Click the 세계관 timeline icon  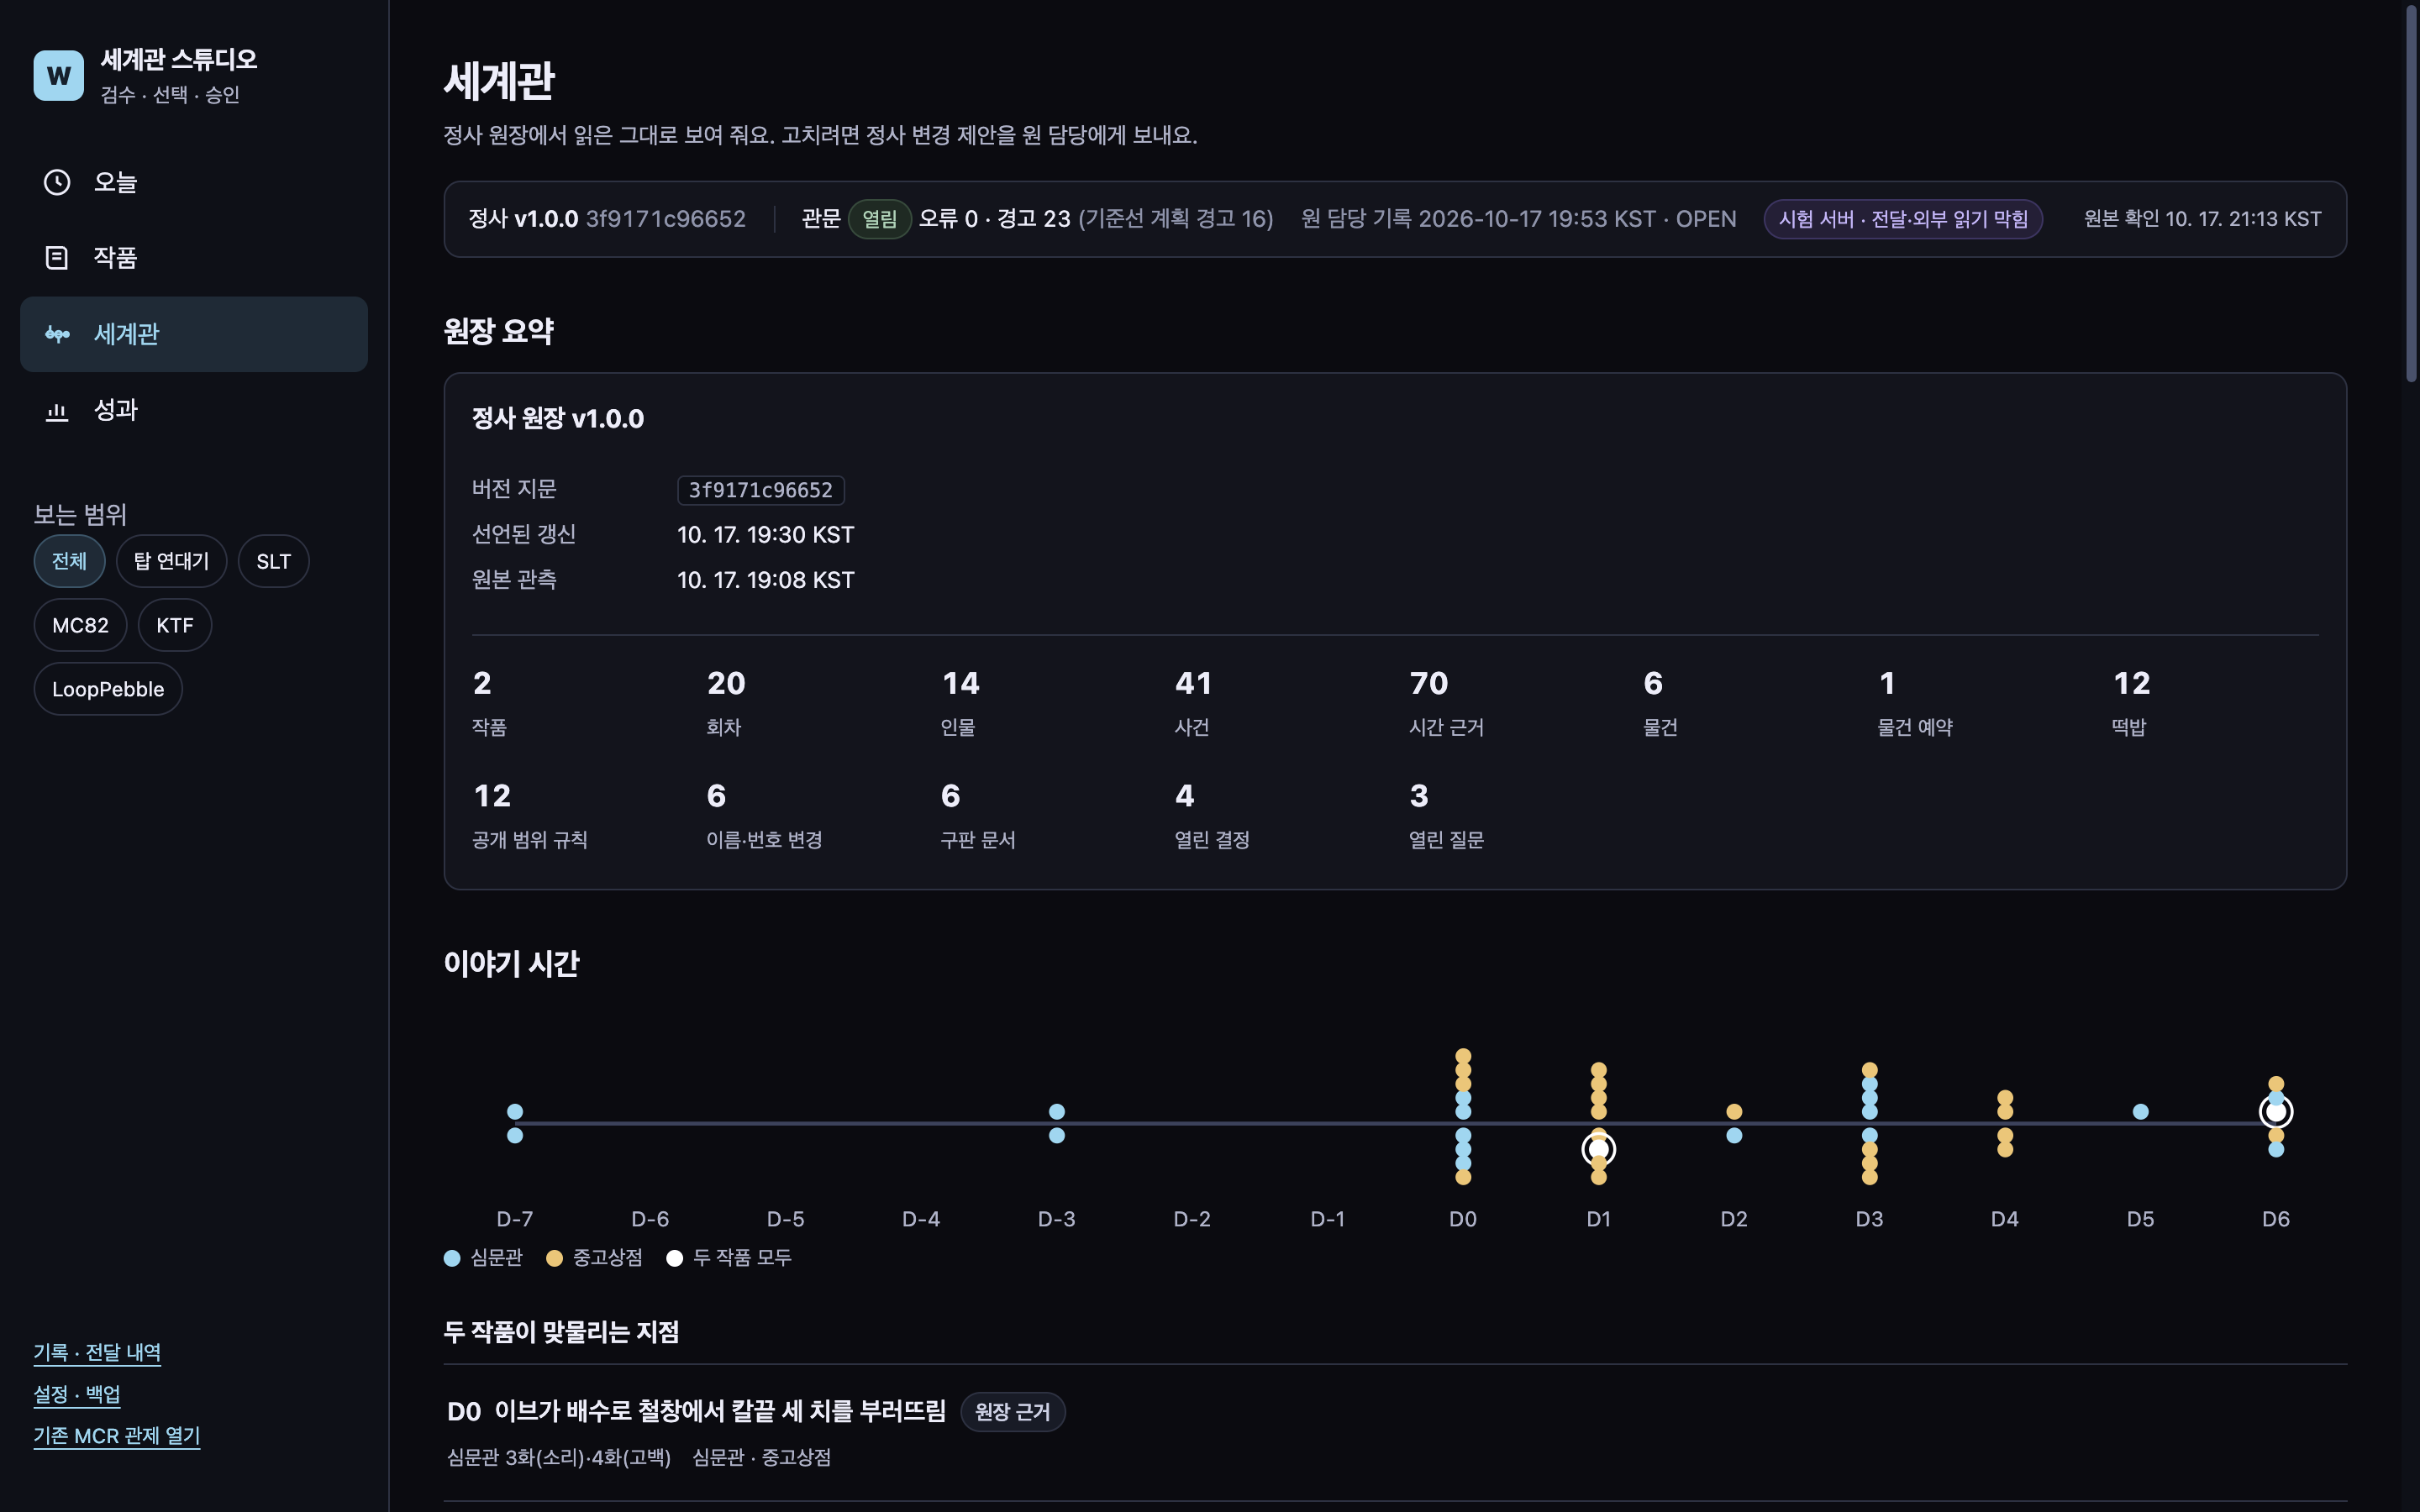(57, 334)
